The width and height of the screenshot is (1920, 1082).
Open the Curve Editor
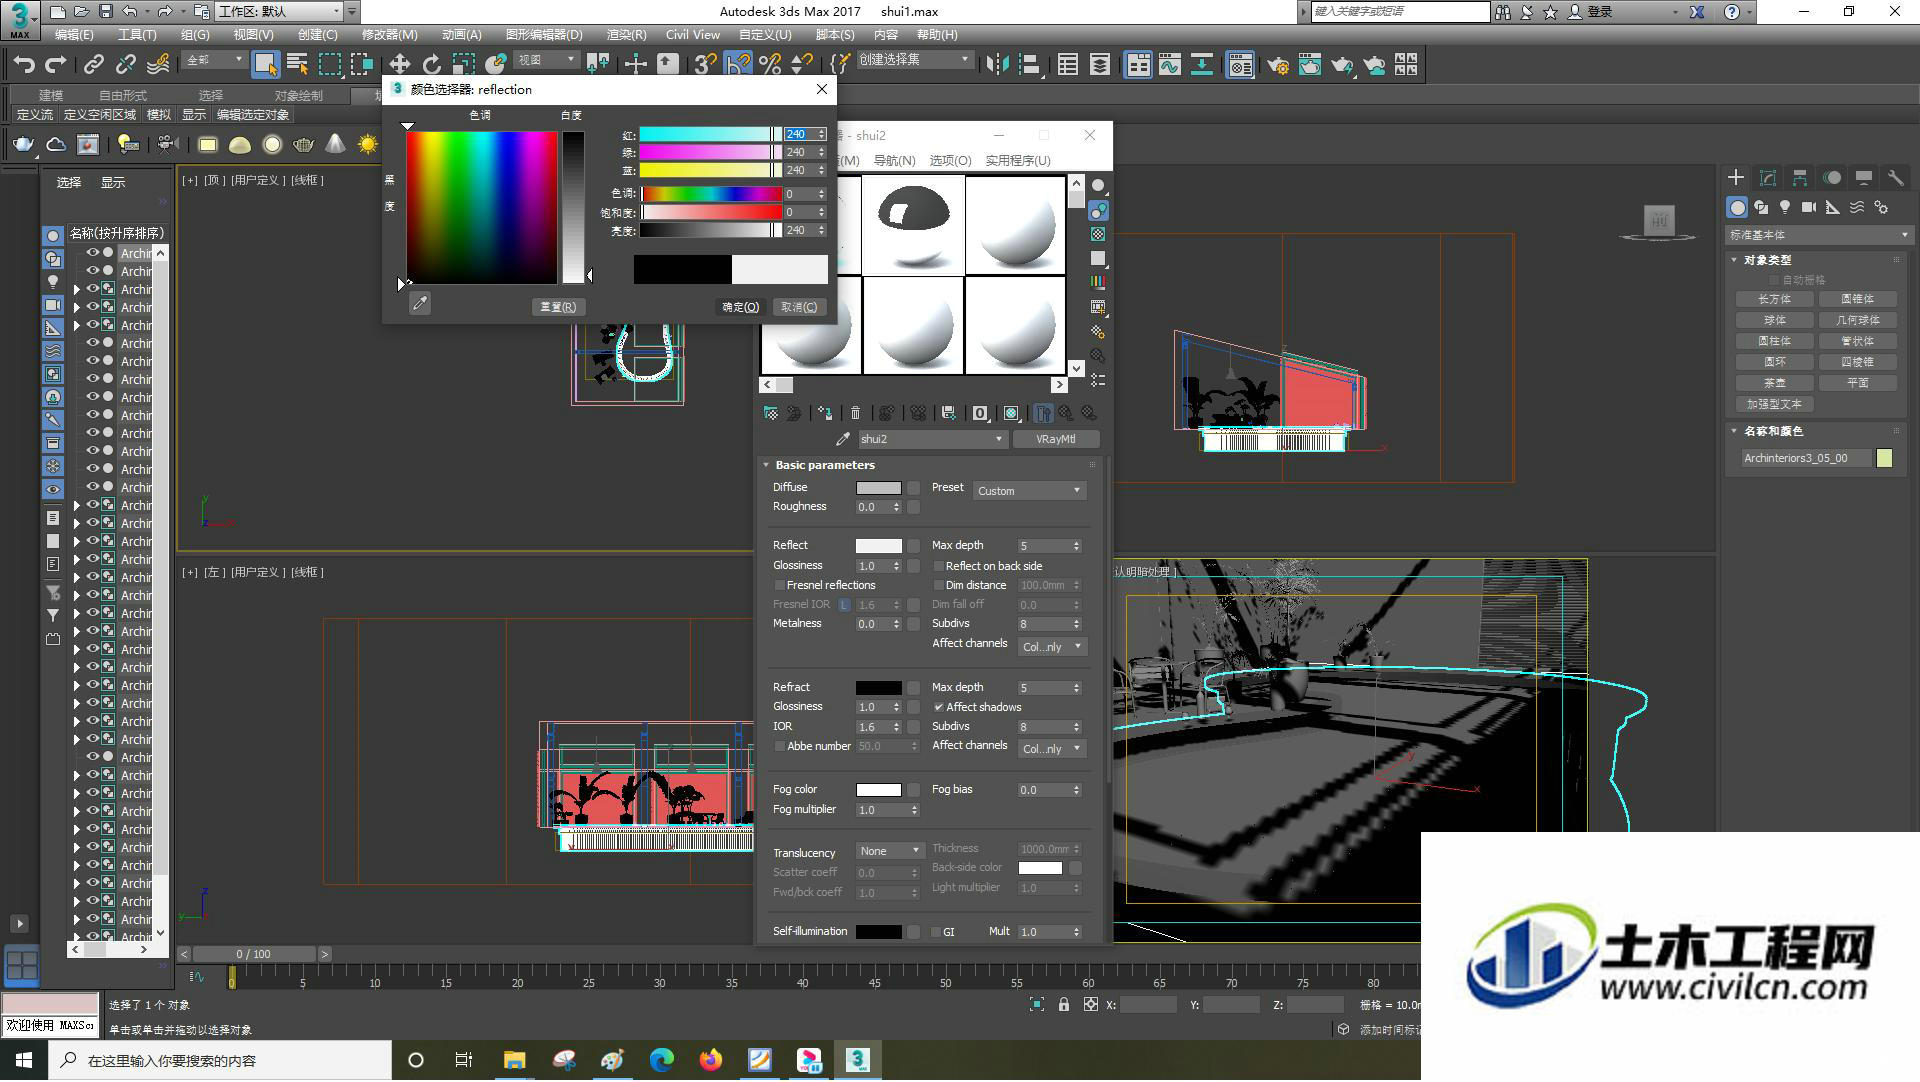tap(1169, 64)
